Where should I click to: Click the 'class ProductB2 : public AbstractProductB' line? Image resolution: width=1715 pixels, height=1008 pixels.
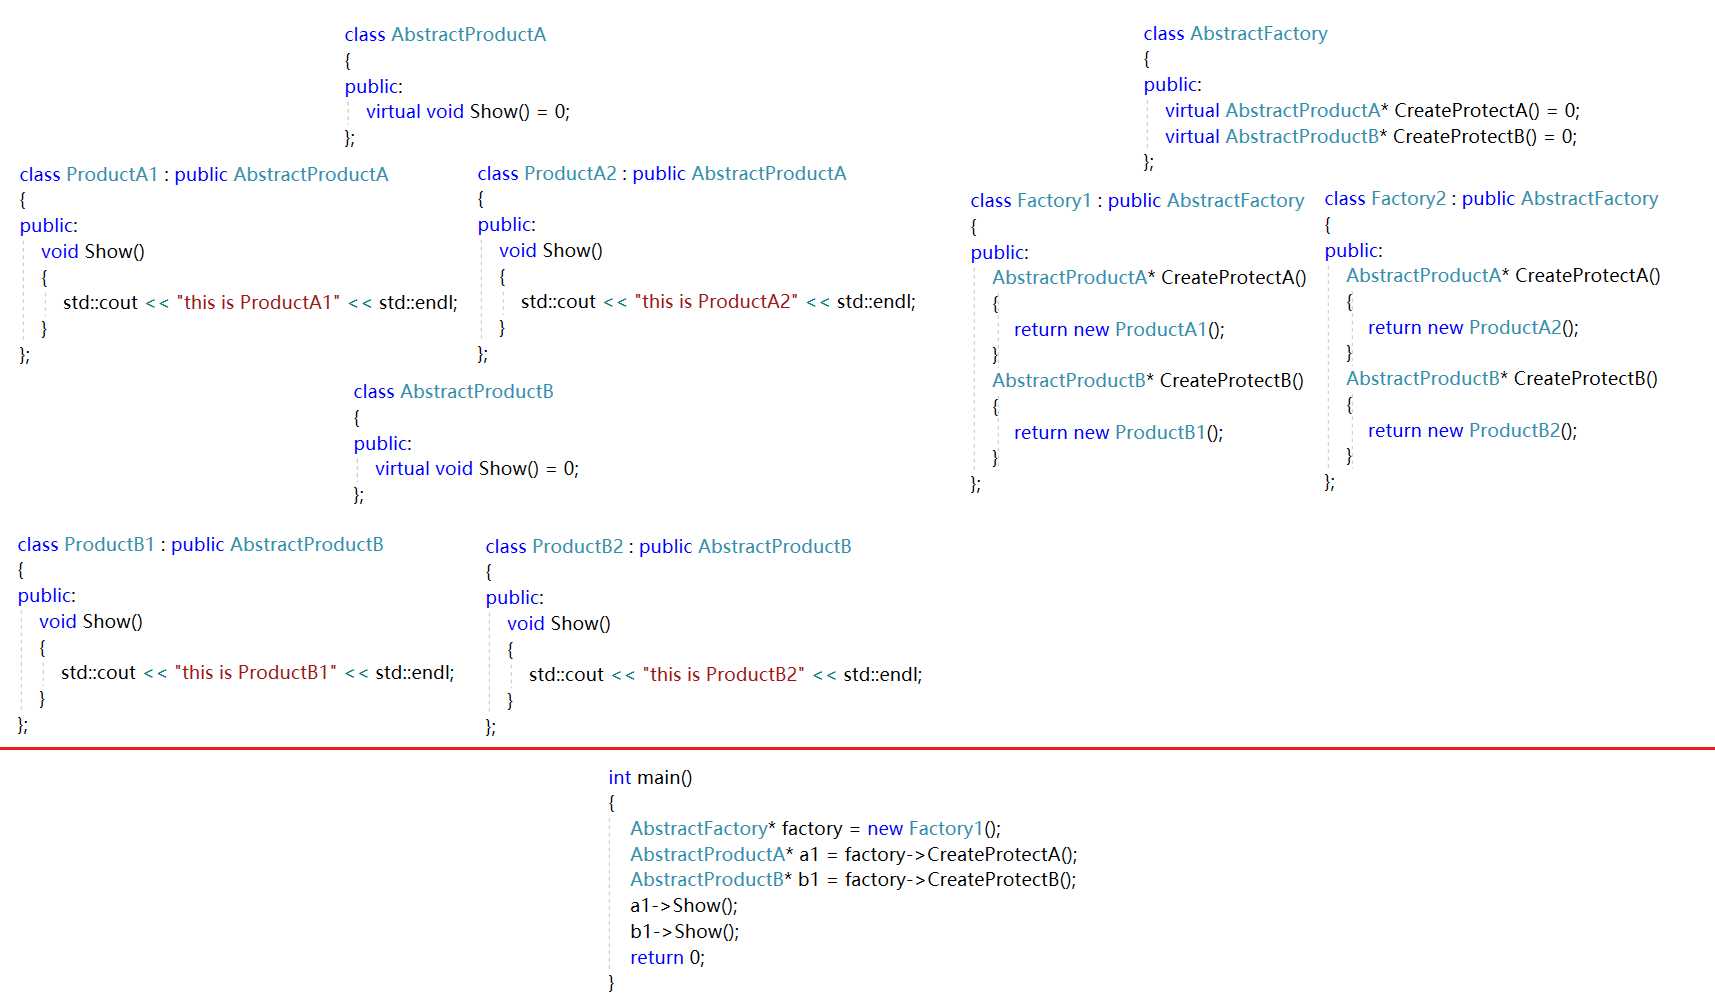tap(669, 547)
